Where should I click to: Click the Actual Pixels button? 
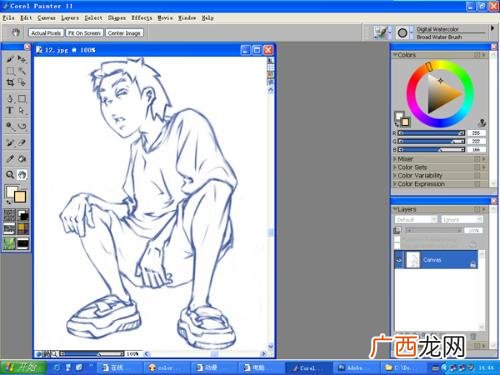click(x=46, y=33)
